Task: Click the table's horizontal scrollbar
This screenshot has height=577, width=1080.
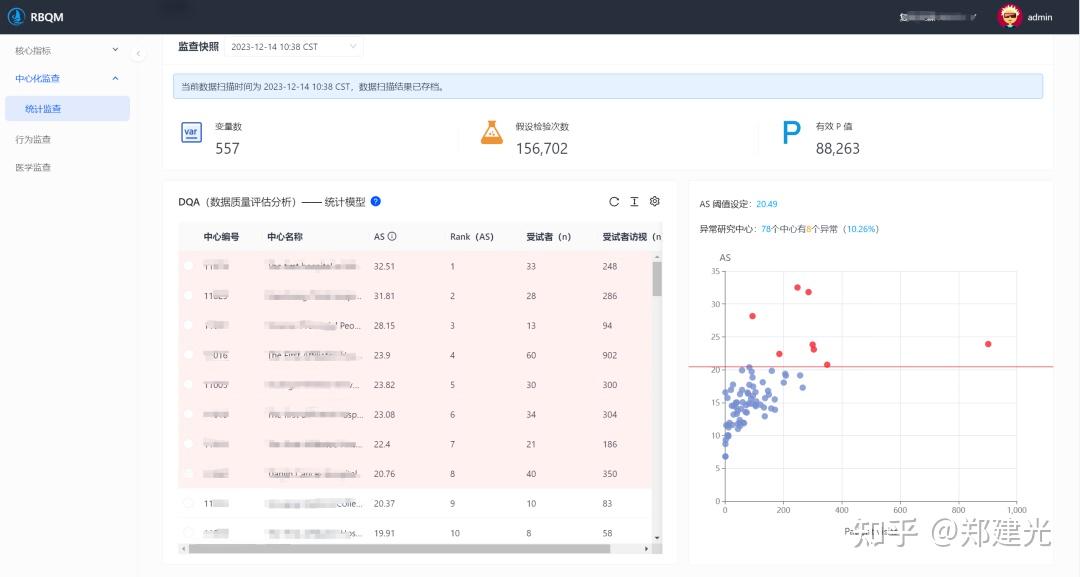Action: pos(399,549)
